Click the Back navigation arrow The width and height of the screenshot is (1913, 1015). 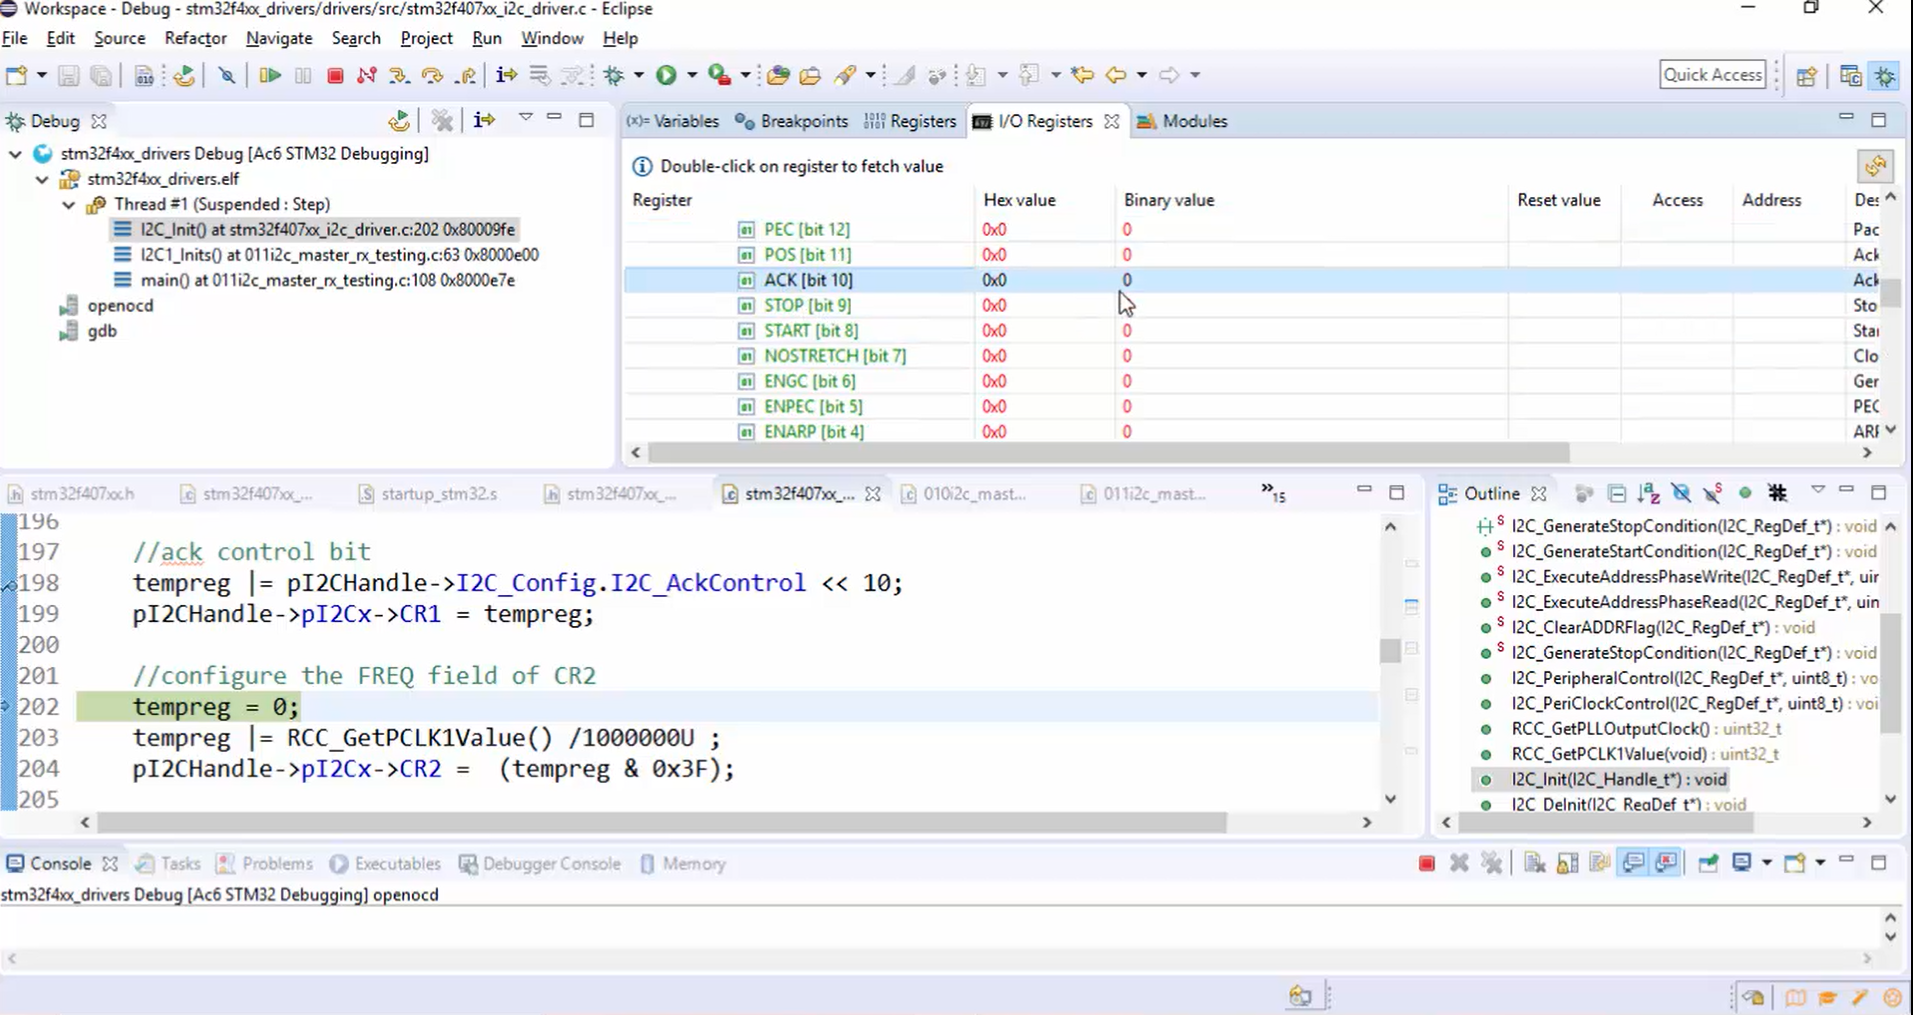pyautogui.click(x=1116, y=75)
